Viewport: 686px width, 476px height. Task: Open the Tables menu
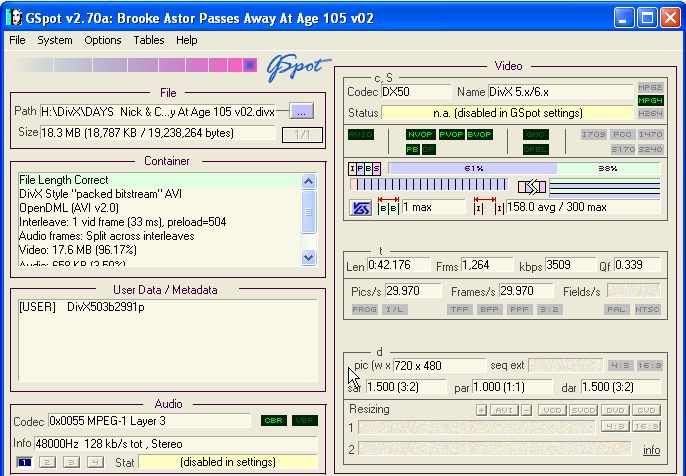click(149, 40)
